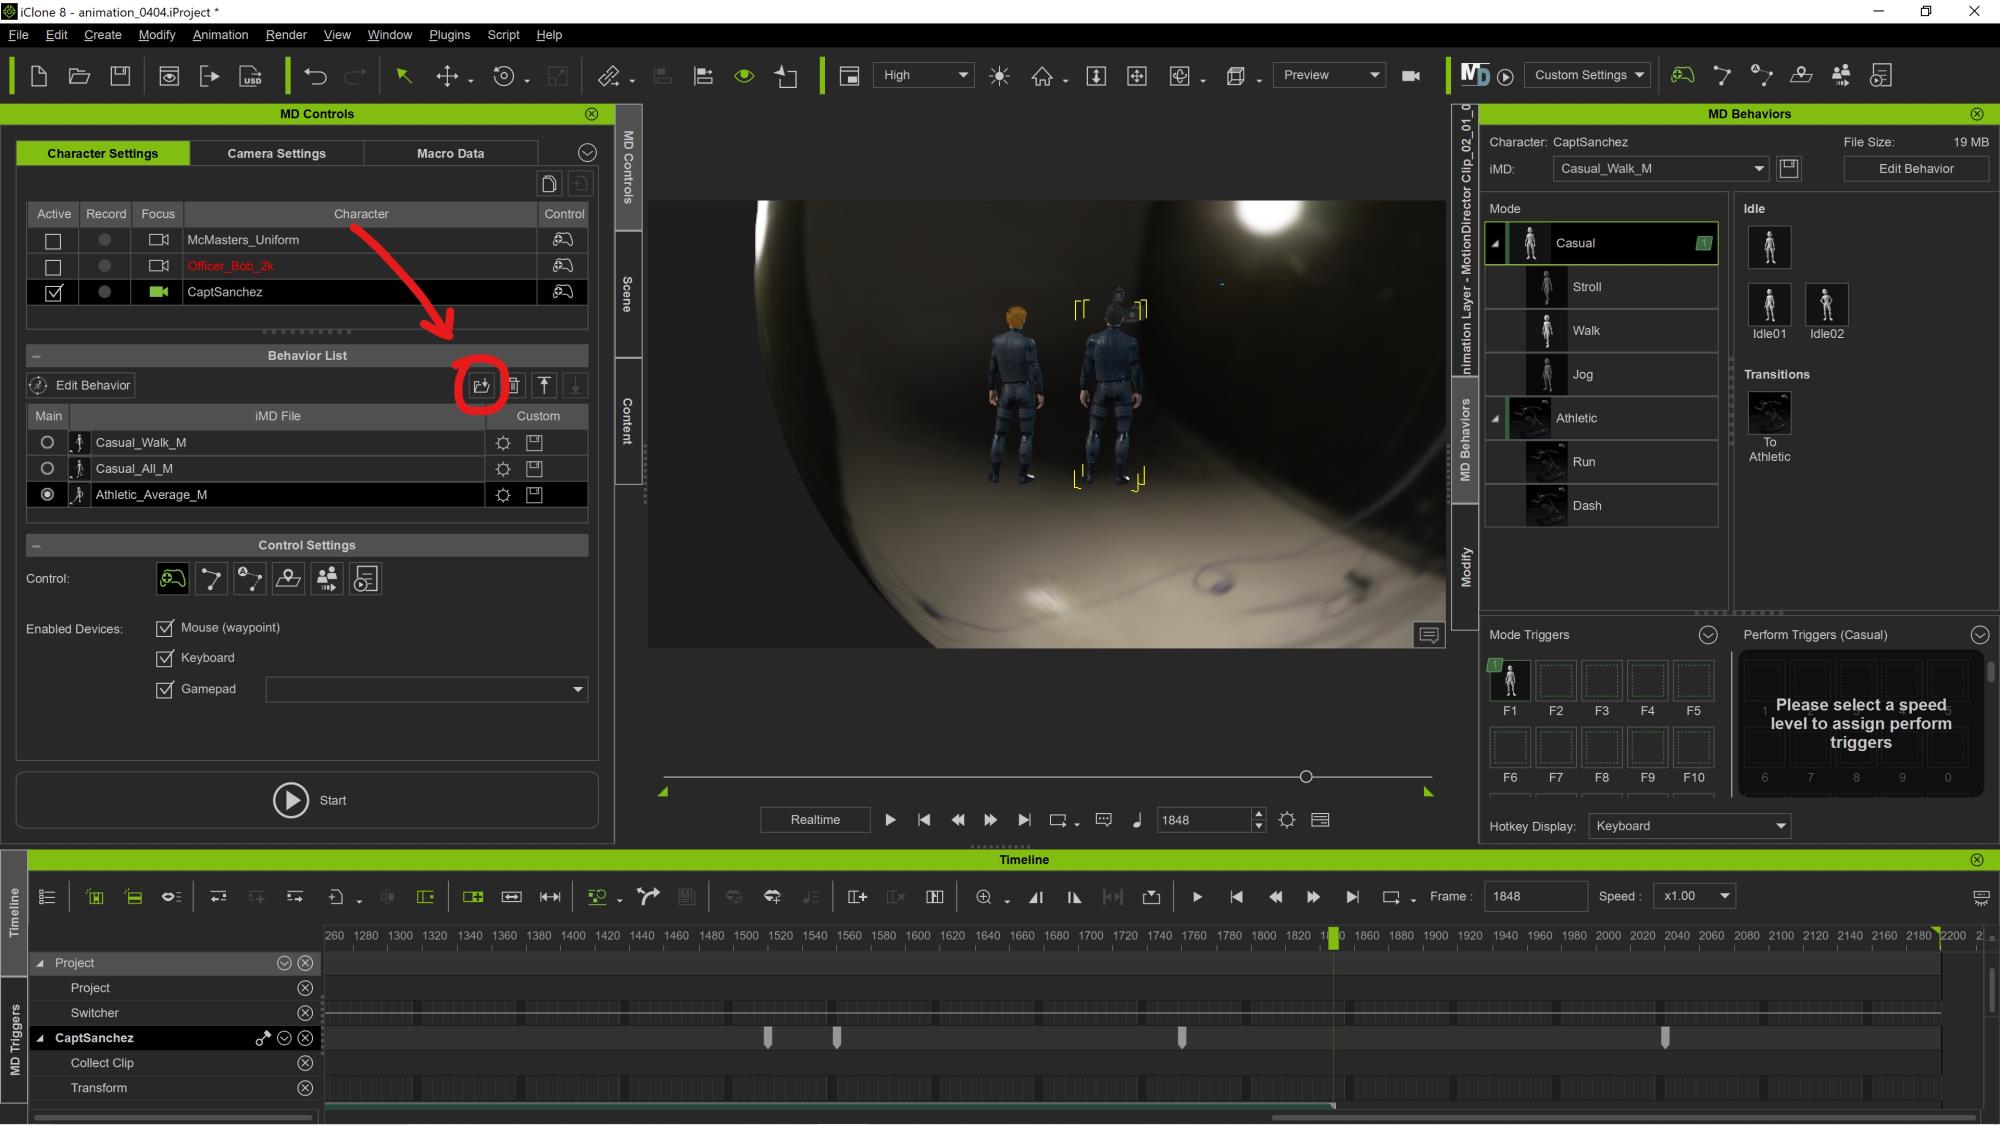Toggle Mouse (waypoint) checkbox
Image resolution: width=2000 pixels, height=1125 pixels.
pos(165,628)
